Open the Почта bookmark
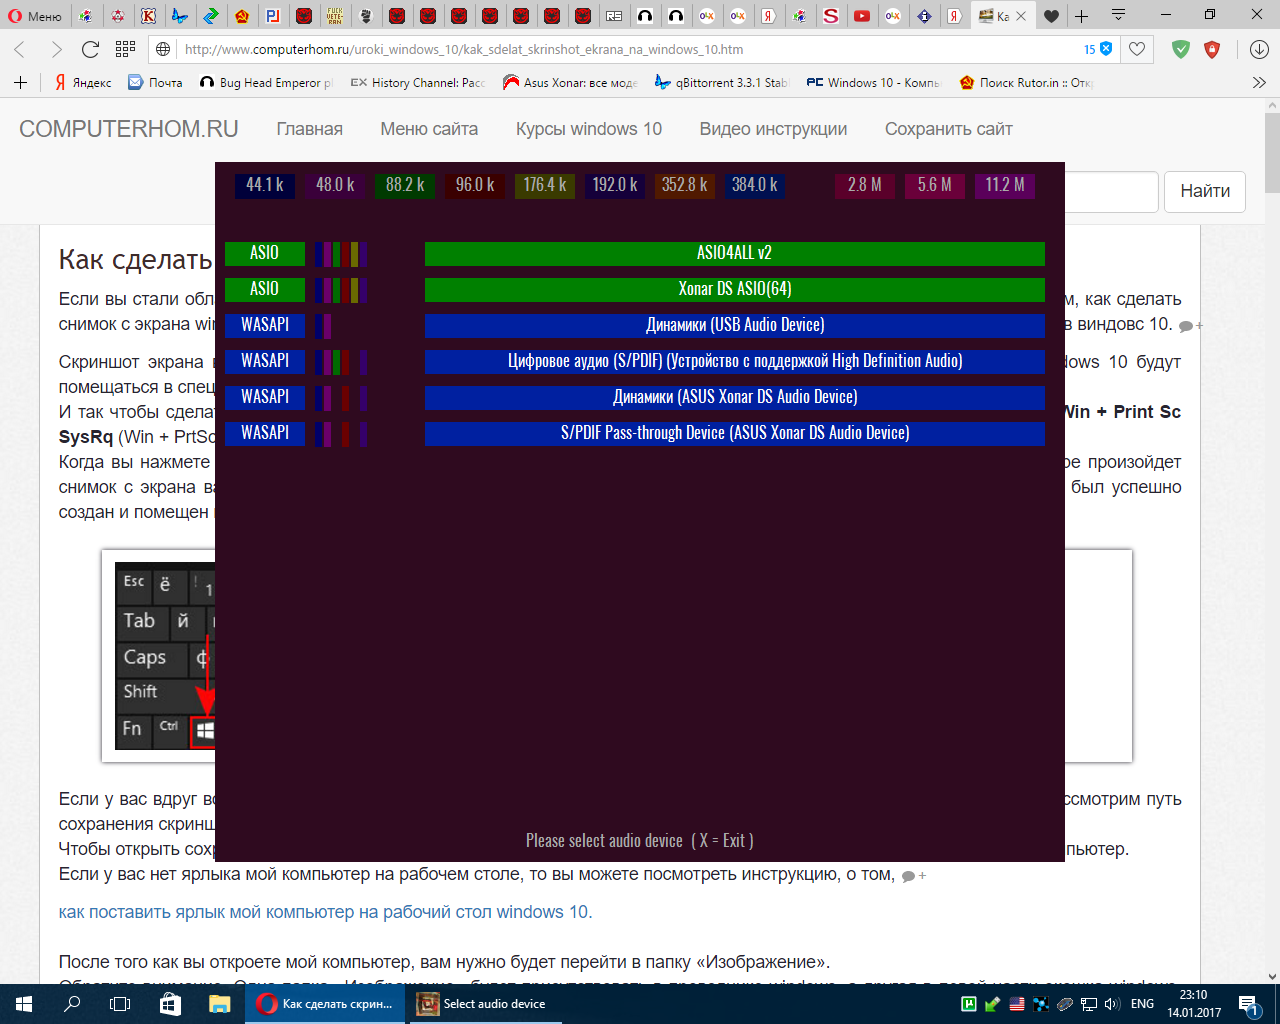The height and width of the screenshot is (1024, 1280). coord(156,83)
